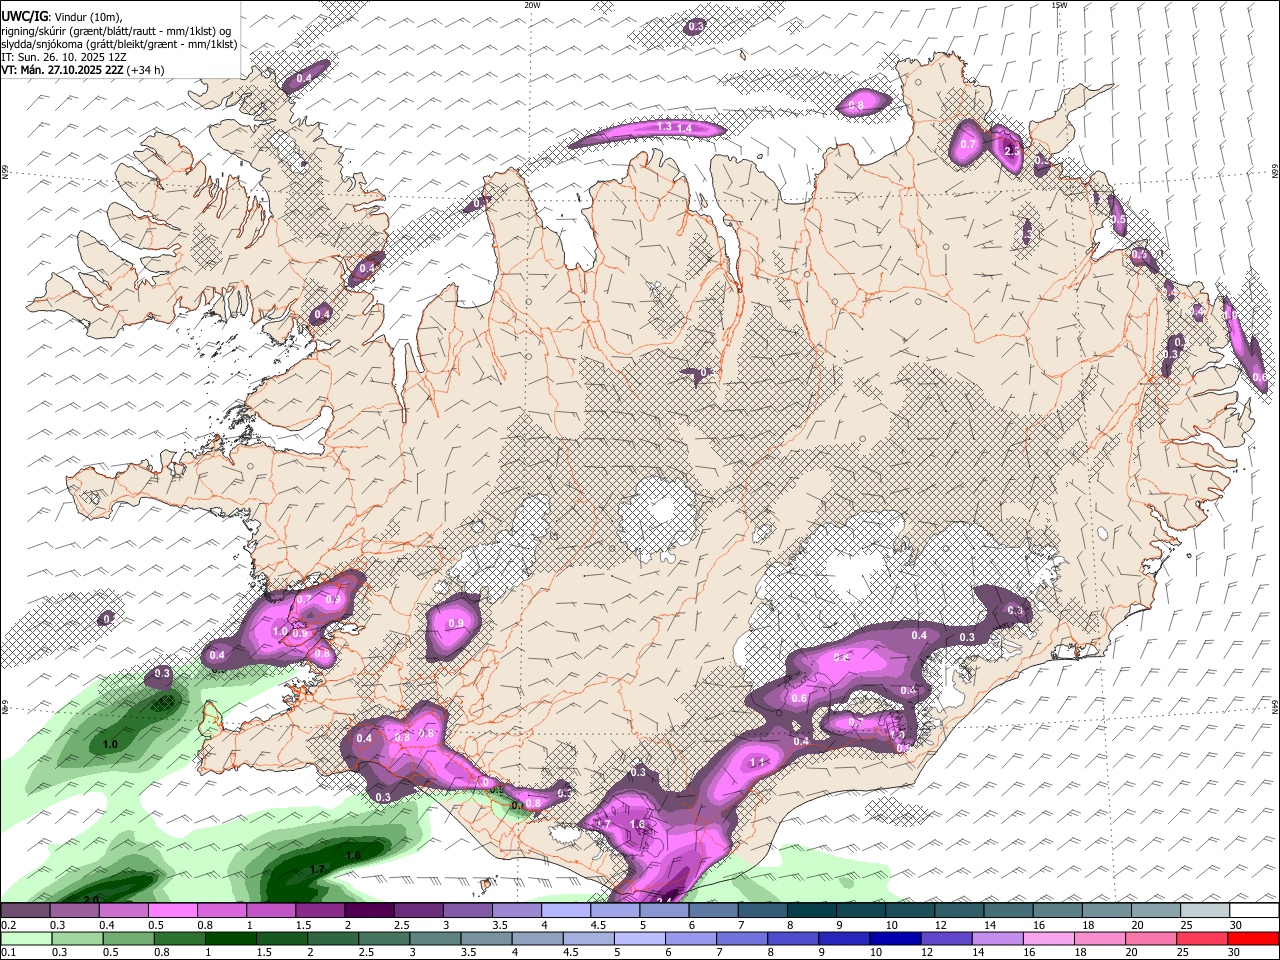Click the '0.2' label starting upper legend row
Image resolution: width=1280 pixels, height=960 pixels.
click(7, 925)
